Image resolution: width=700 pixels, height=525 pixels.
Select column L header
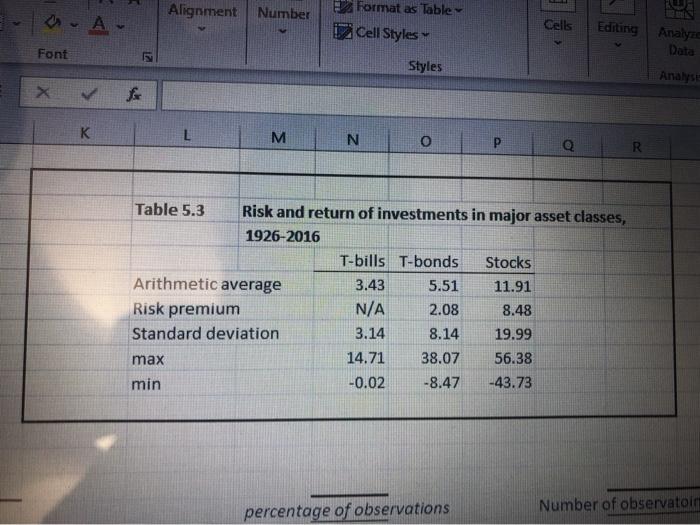(187, 135)
